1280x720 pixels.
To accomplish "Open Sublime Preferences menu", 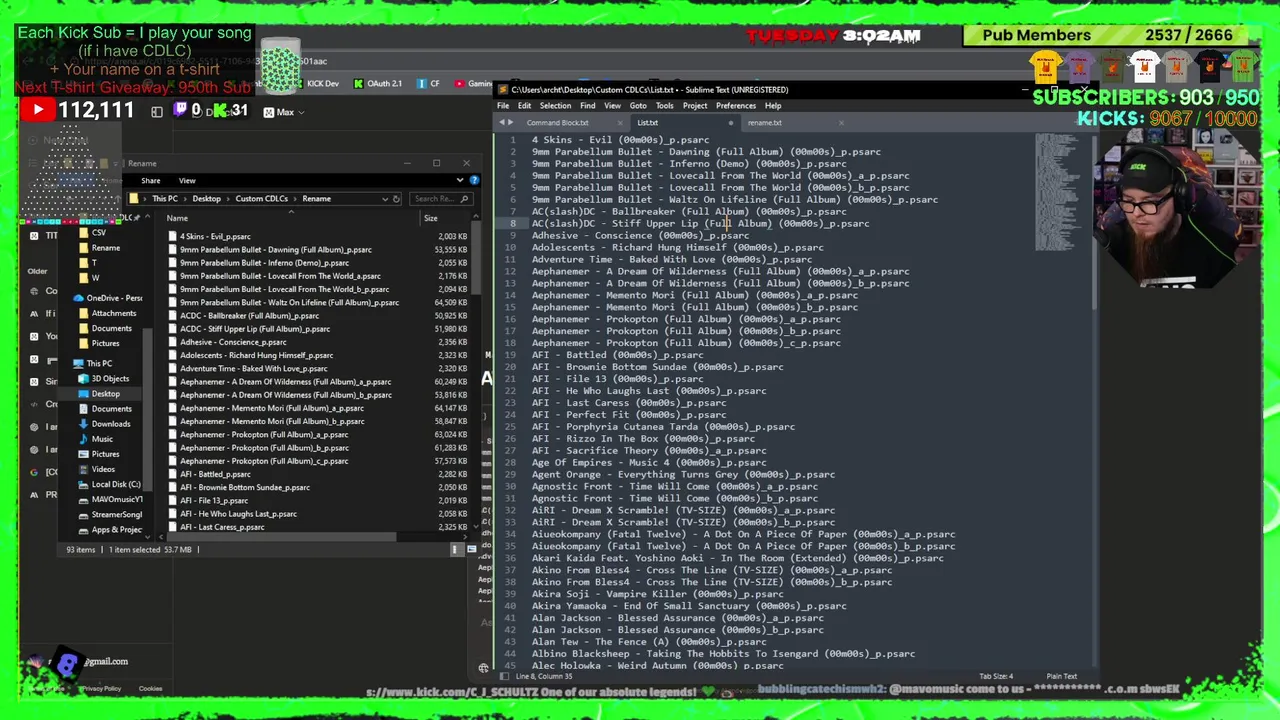I will pos(736,106).
